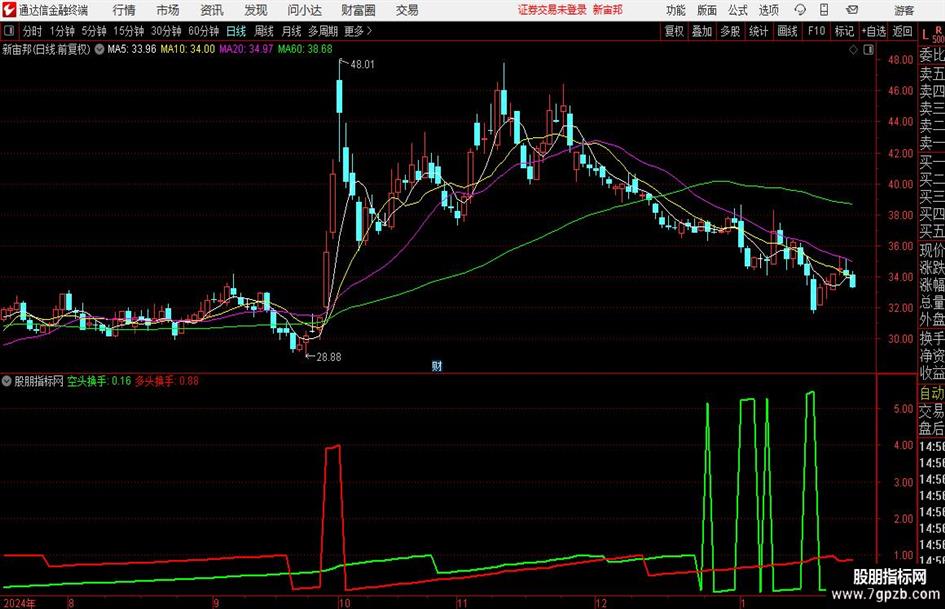Image resolution: width=945 pixels, height=609 pixels.
Task: Open the mail envelope icon
Action: pyautogui.click(x=852, y=10)
